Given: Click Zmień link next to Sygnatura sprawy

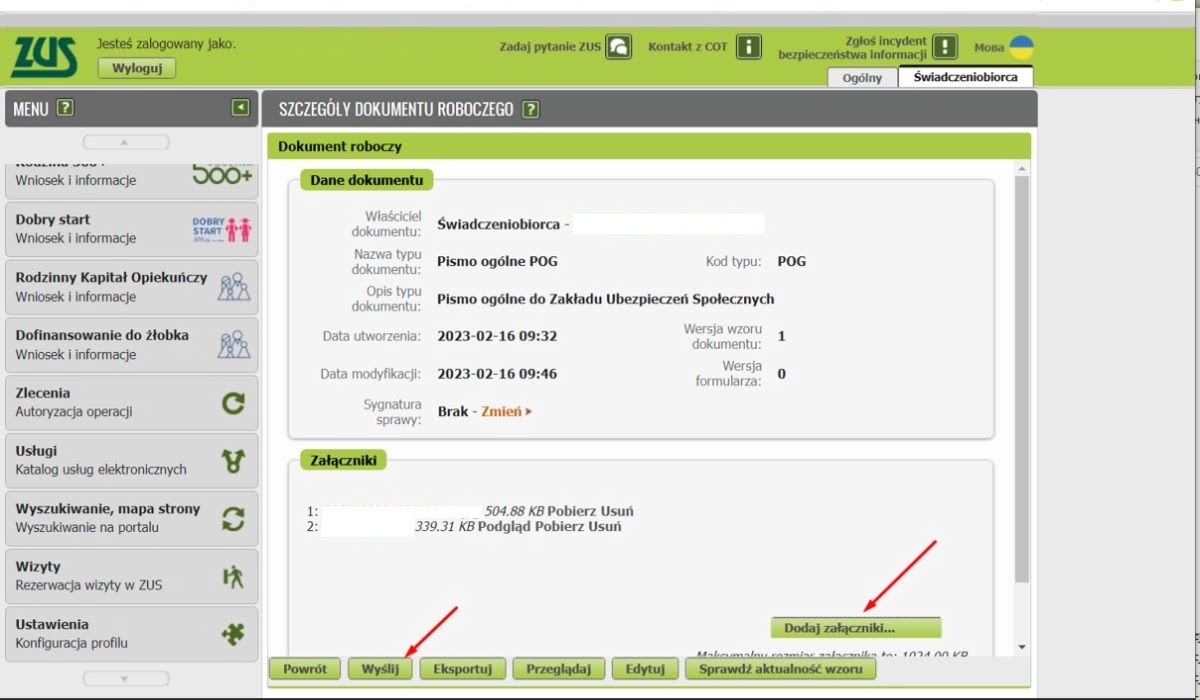Looking at the screenshot, I should tap(506, 411).
